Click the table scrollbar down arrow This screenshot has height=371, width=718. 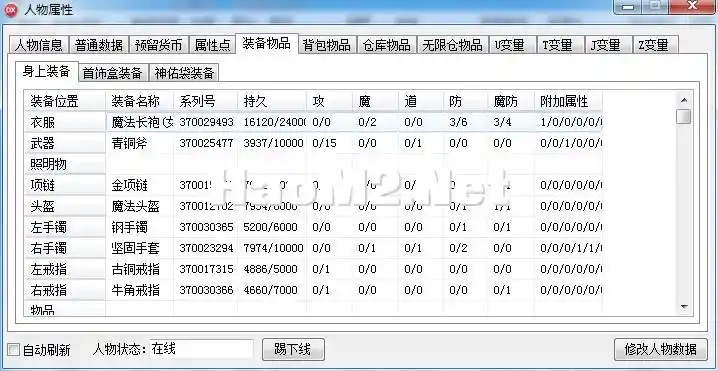684,306
